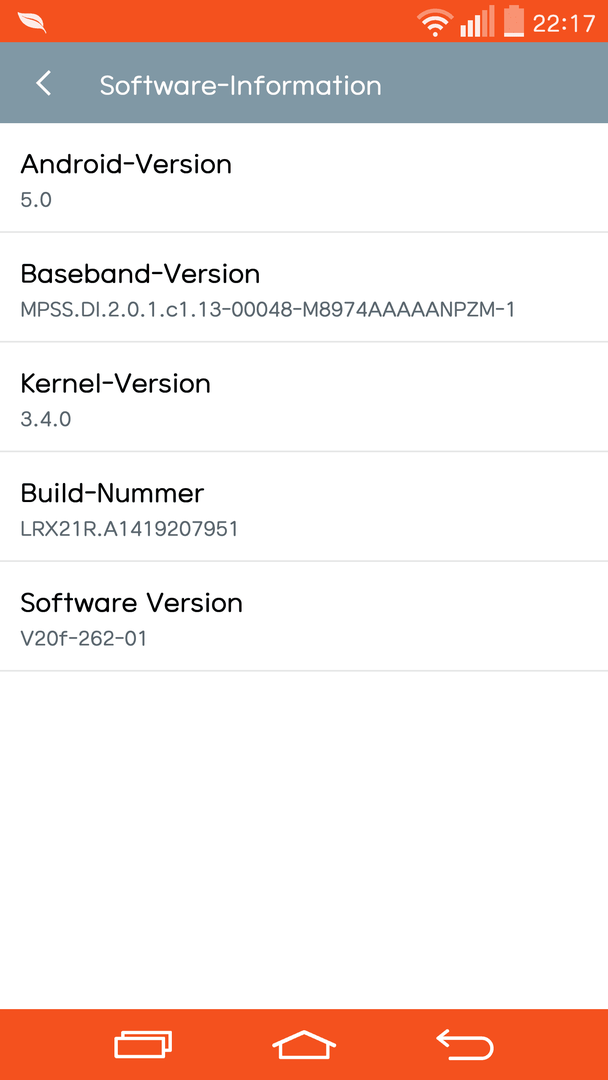Tap the home navigation button
The image size is (608, 1080).
point(304,1044)
